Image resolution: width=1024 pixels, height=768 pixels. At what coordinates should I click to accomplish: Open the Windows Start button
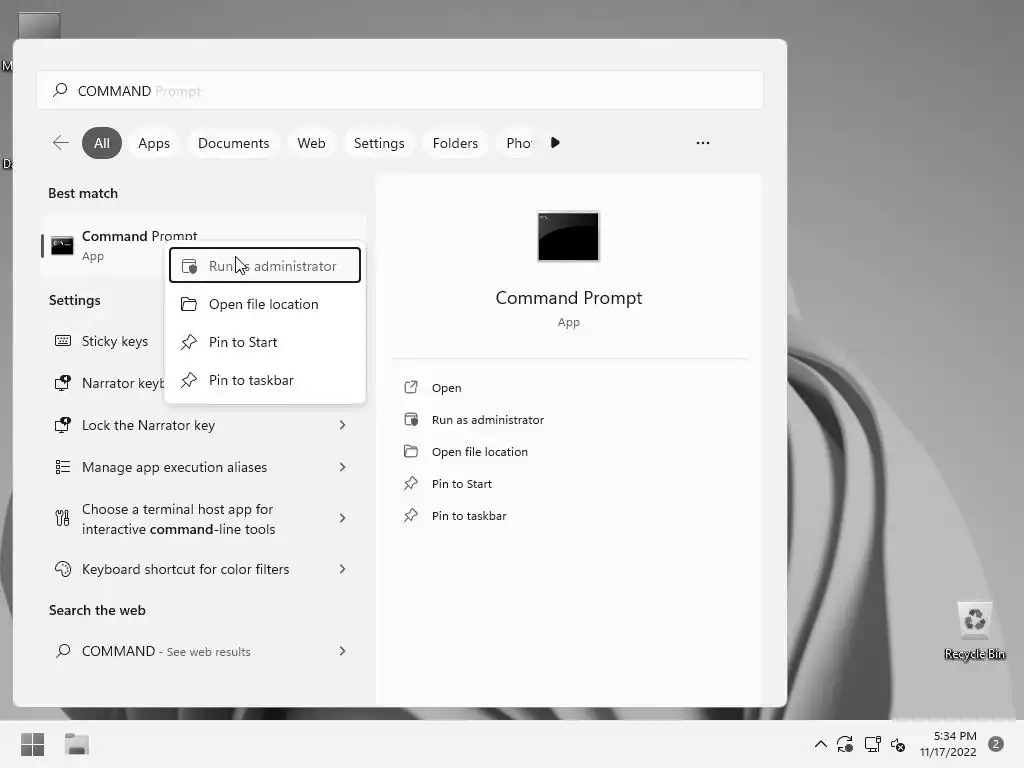click(x=32, y=744)
